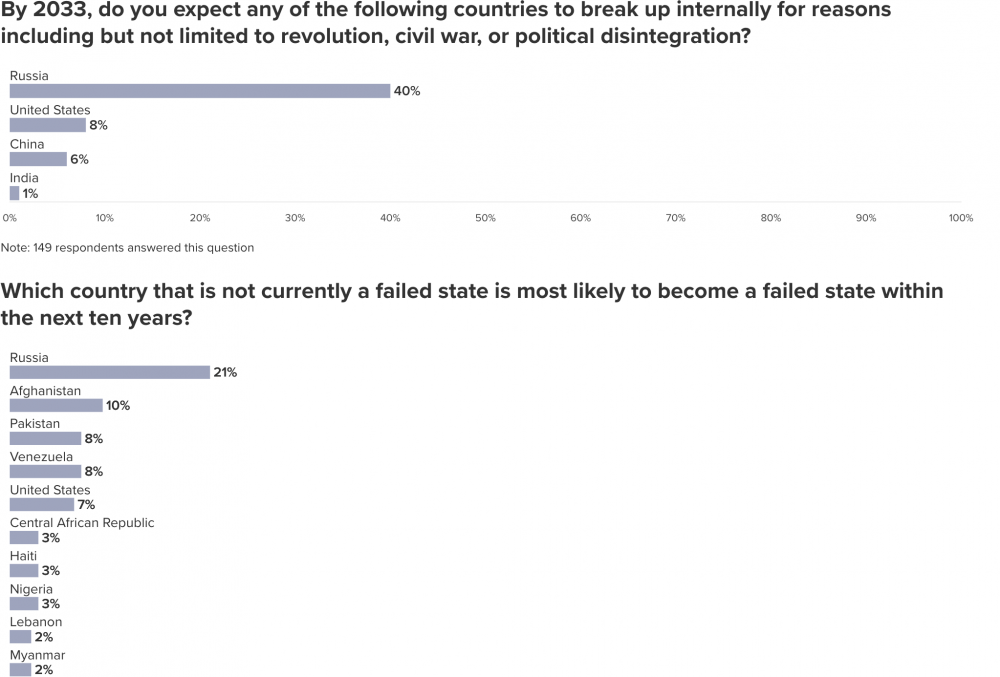Image resolution: width=1000 pixels, height=677 pixels.
Task: Click the Russia 21% failed-state bar
Action: coord(110,372)
